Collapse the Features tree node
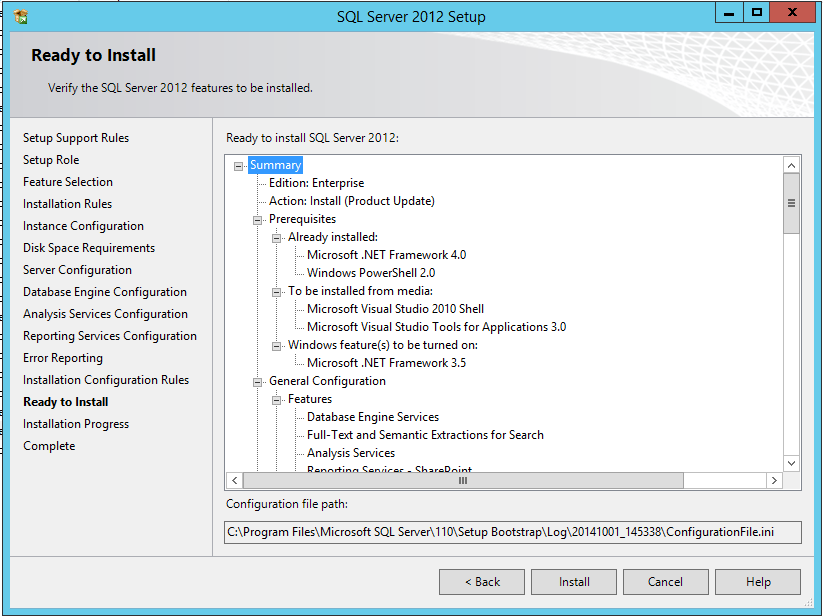Image resolution: width=823 pixels, height=616 pixels. pos(277,400)
